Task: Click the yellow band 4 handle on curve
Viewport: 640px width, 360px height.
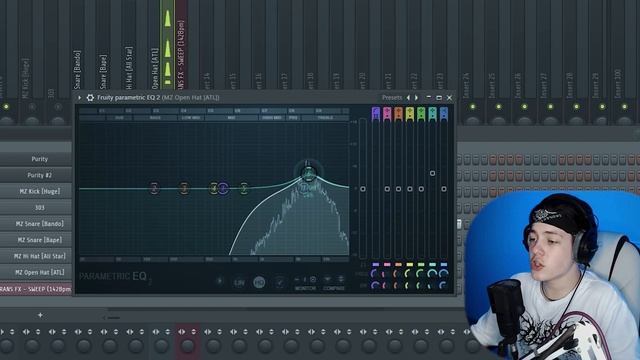Action: pyautogui.click(x=213, y=188)
